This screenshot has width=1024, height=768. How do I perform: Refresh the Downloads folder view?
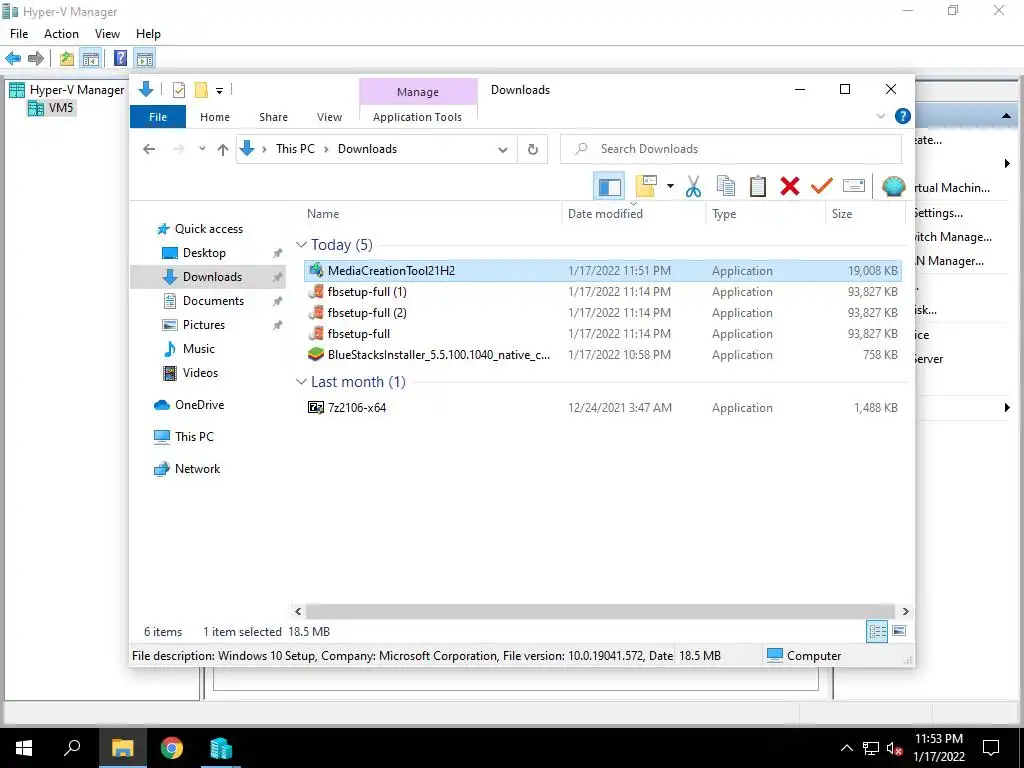point(532,150)
